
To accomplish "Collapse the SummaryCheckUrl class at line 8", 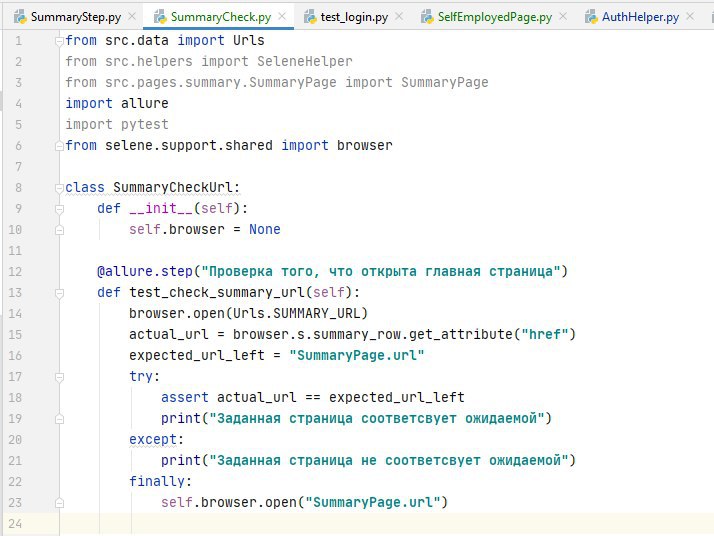I will click(x=59, y=188).
